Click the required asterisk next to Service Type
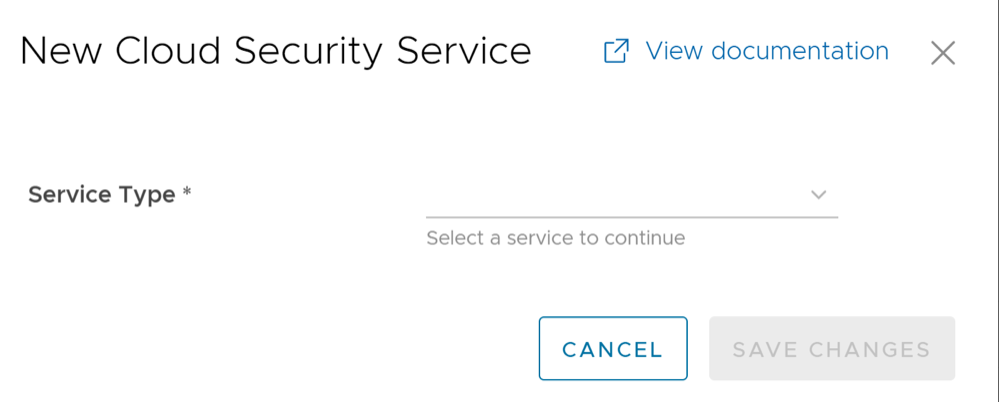999x402 pixels. [x=187, y=193]
